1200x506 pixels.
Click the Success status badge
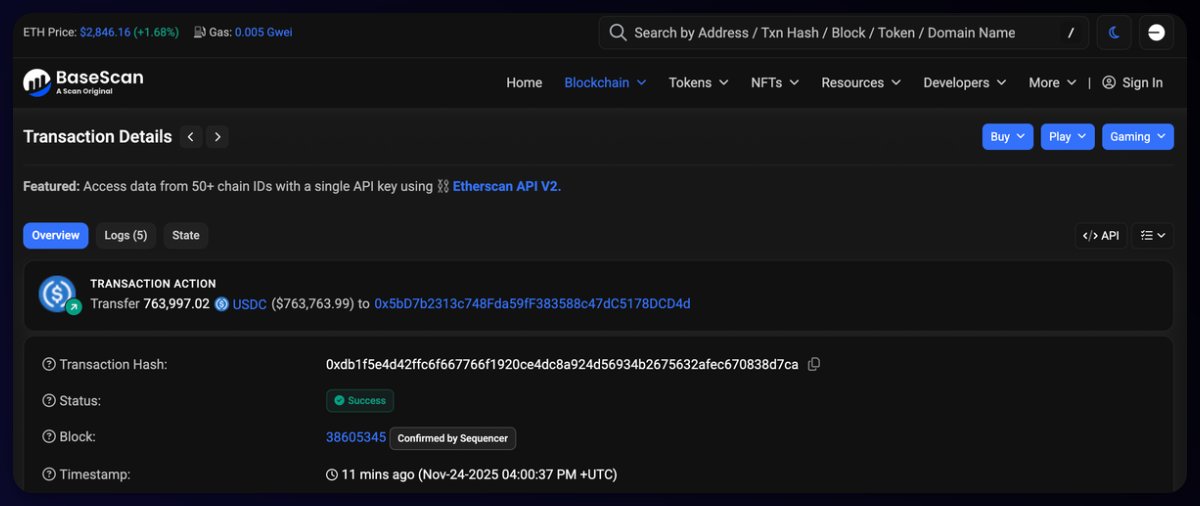coord(360,401)
